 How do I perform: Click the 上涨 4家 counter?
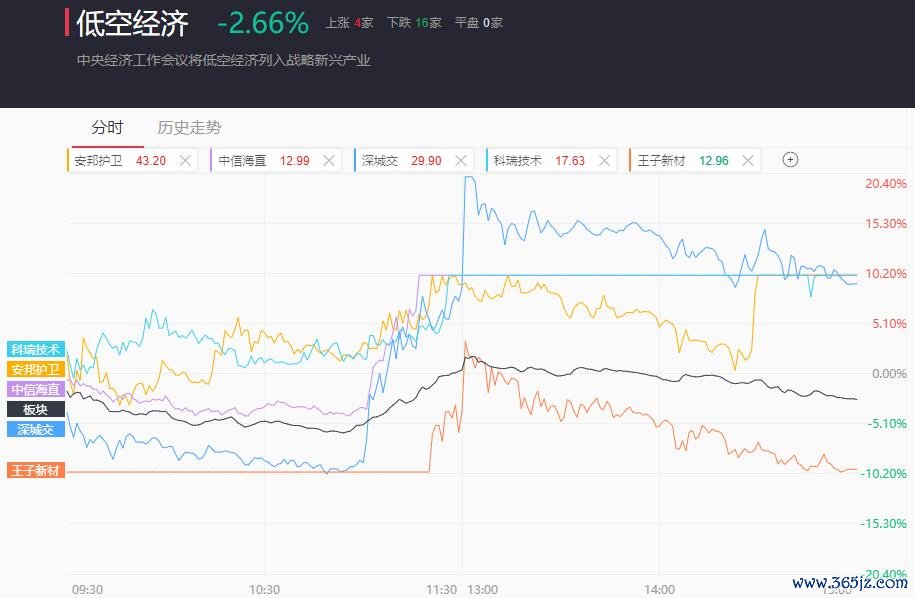(x=349, y=22)
